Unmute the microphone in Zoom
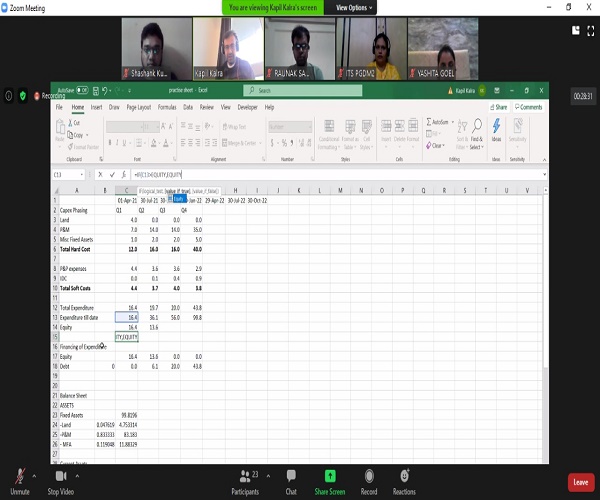The width and height of the screenshot is (600, 500). point(20,481)
